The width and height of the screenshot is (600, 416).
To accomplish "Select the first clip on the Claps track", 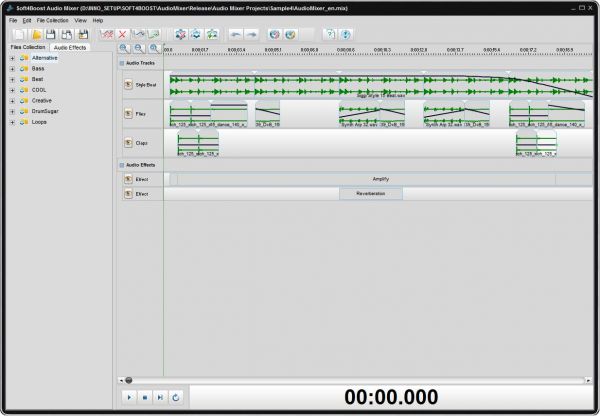I will point(188,143).
